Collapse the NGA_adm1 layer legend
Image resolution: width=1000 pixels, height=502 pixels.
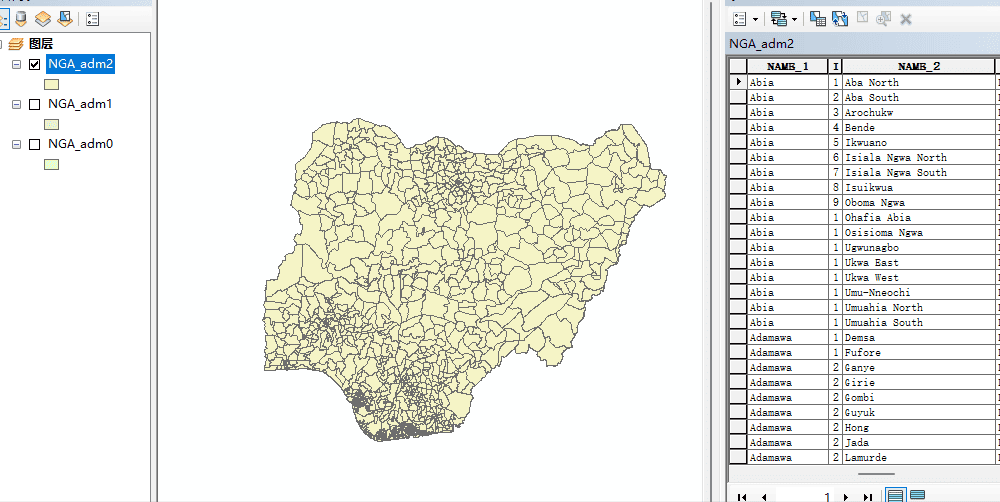pos(16,105)
